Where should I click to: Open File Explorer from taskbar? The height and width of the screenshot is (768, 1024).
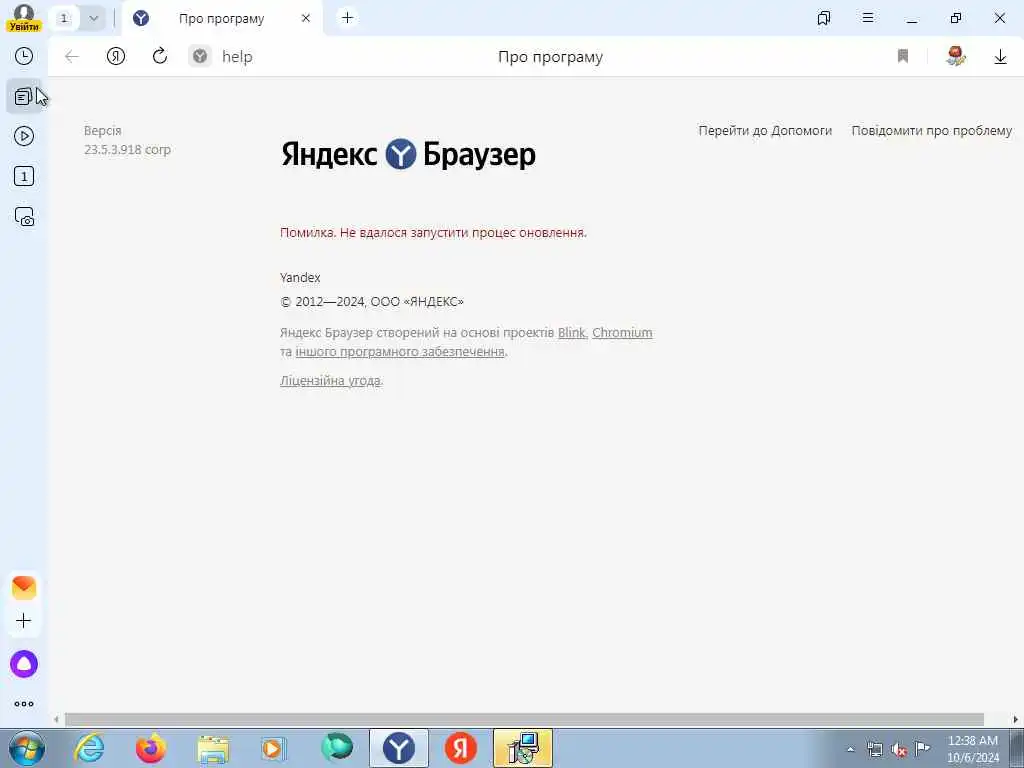pos(213,748)
